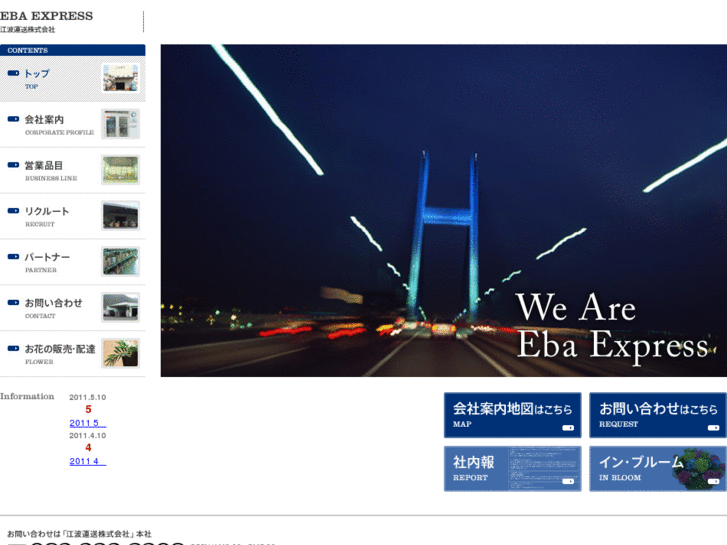Image resolution: width=727 pixels, height=545 pixels.
Task: Click the パートナー thumbnail image
Action: 121,262
